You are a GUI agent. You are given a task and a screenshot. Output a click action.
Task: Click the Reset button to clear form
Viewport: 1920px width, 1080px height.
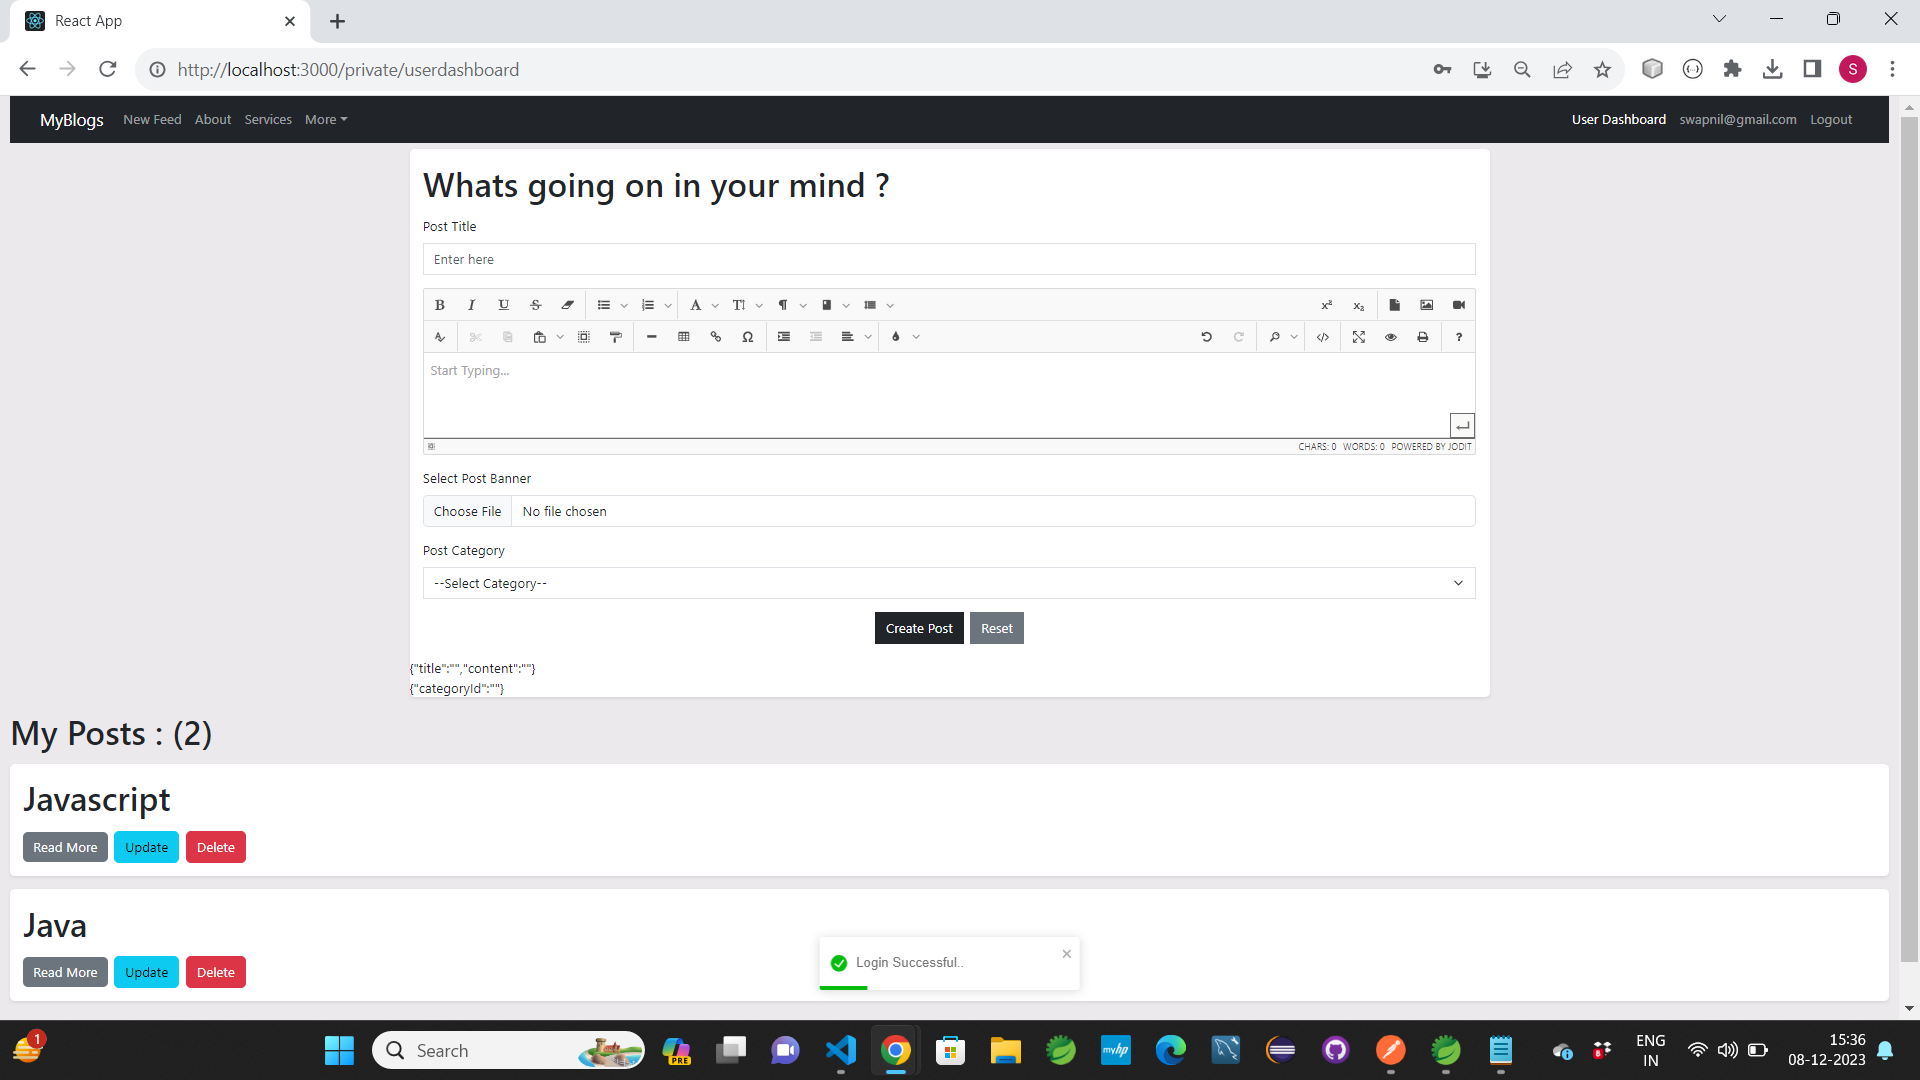point(996,626)
